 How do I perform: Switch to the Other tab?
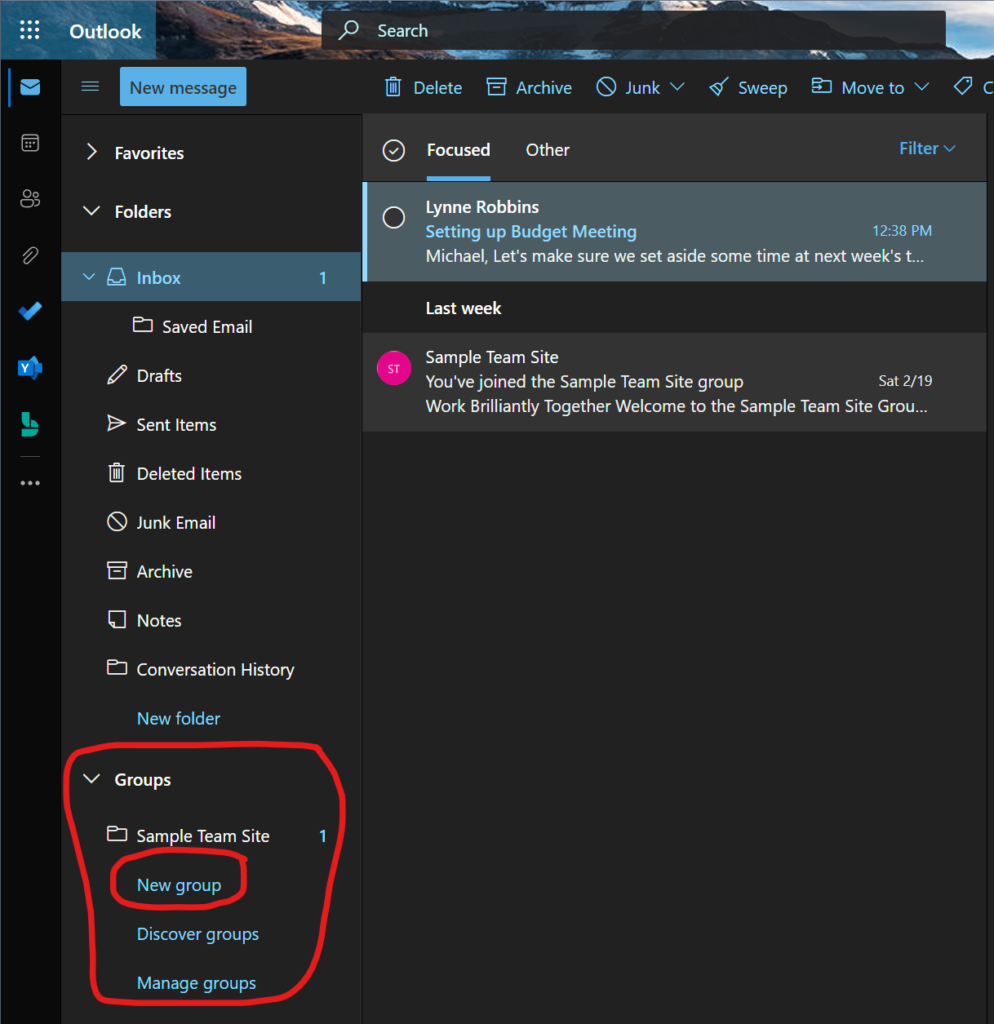pyautogui.click(x=547, y=150)
